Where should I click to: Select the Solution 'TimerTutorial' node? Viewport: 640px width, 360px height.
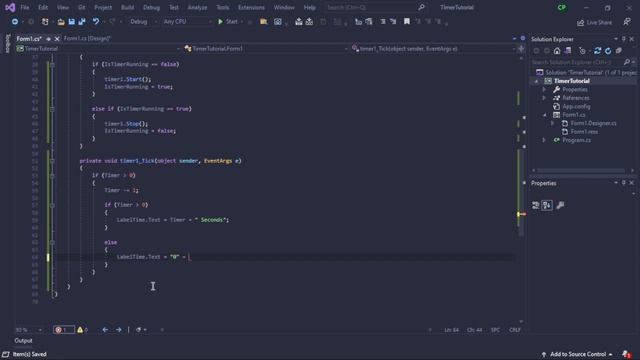coord(587,72)
